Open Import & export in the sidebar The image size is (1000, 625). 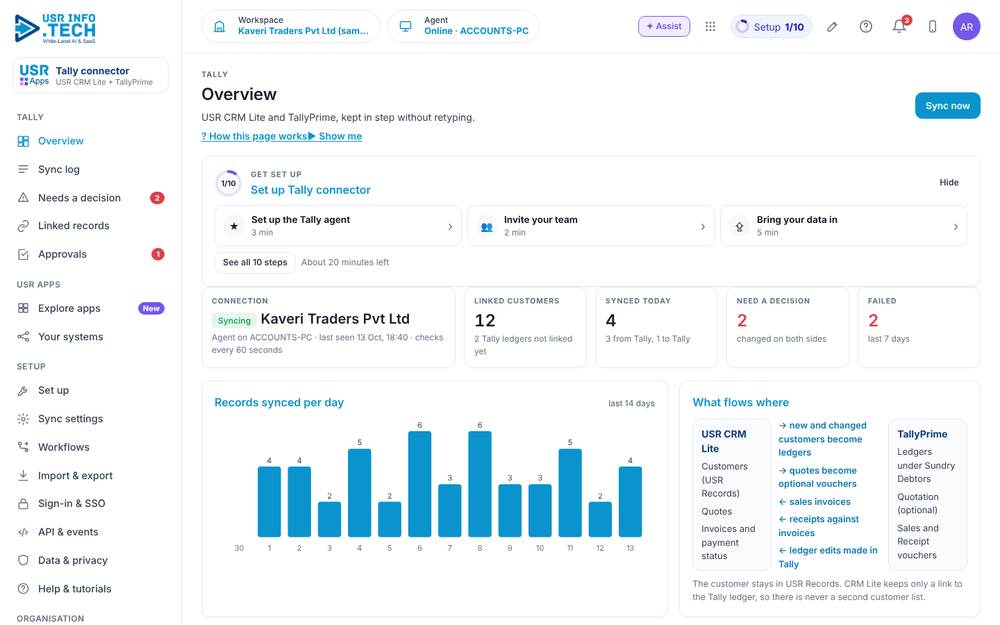point(91,475)
